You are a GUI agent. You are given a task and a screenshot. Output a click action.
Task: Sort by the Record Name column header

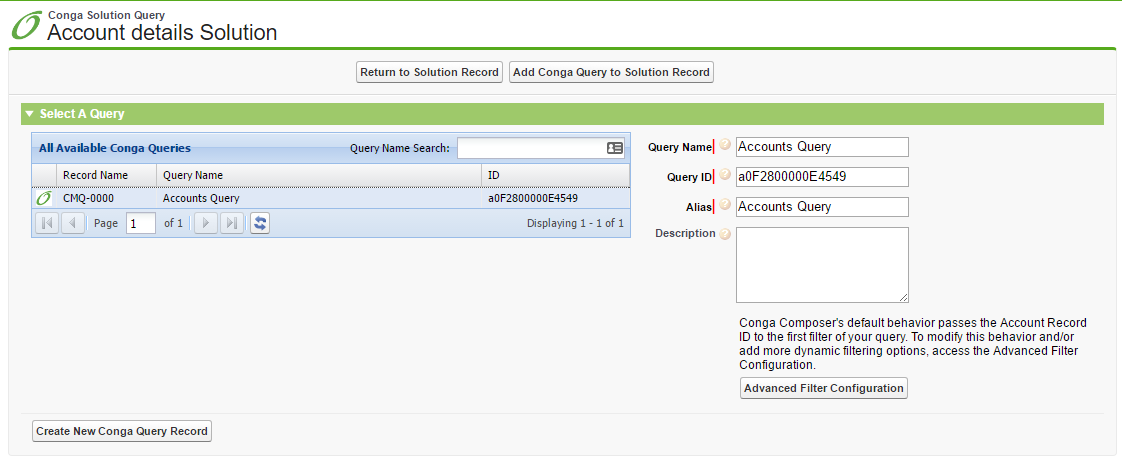[95, 175]
